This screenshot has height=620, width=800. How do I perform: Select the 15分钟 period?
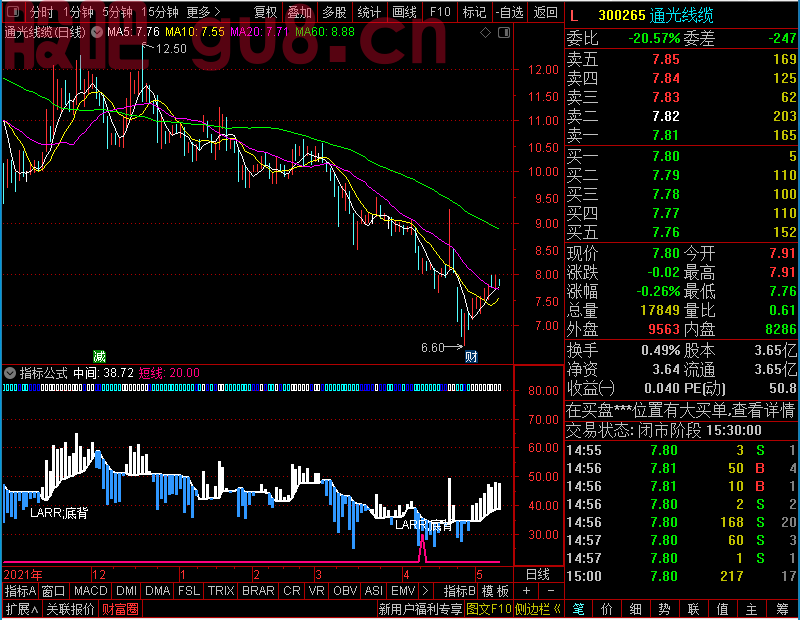[x=159, y=12]
